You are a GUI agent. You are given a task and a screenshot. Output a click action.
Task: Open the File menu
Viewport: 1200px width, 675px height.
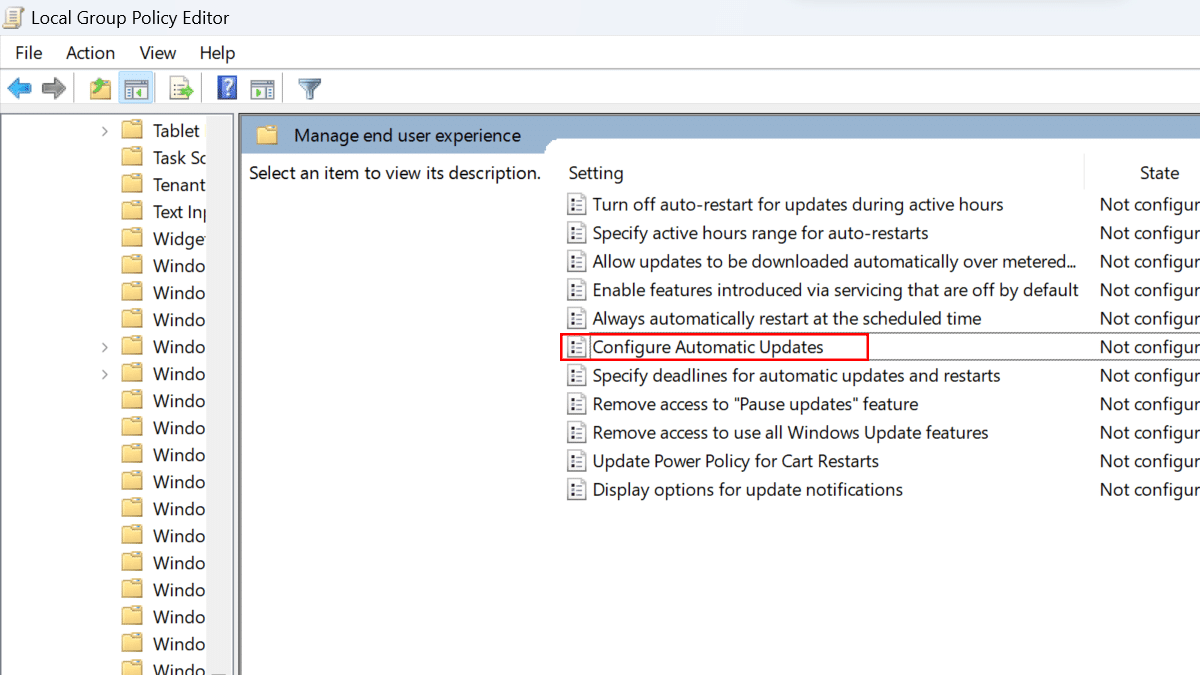tap(29, 53)
